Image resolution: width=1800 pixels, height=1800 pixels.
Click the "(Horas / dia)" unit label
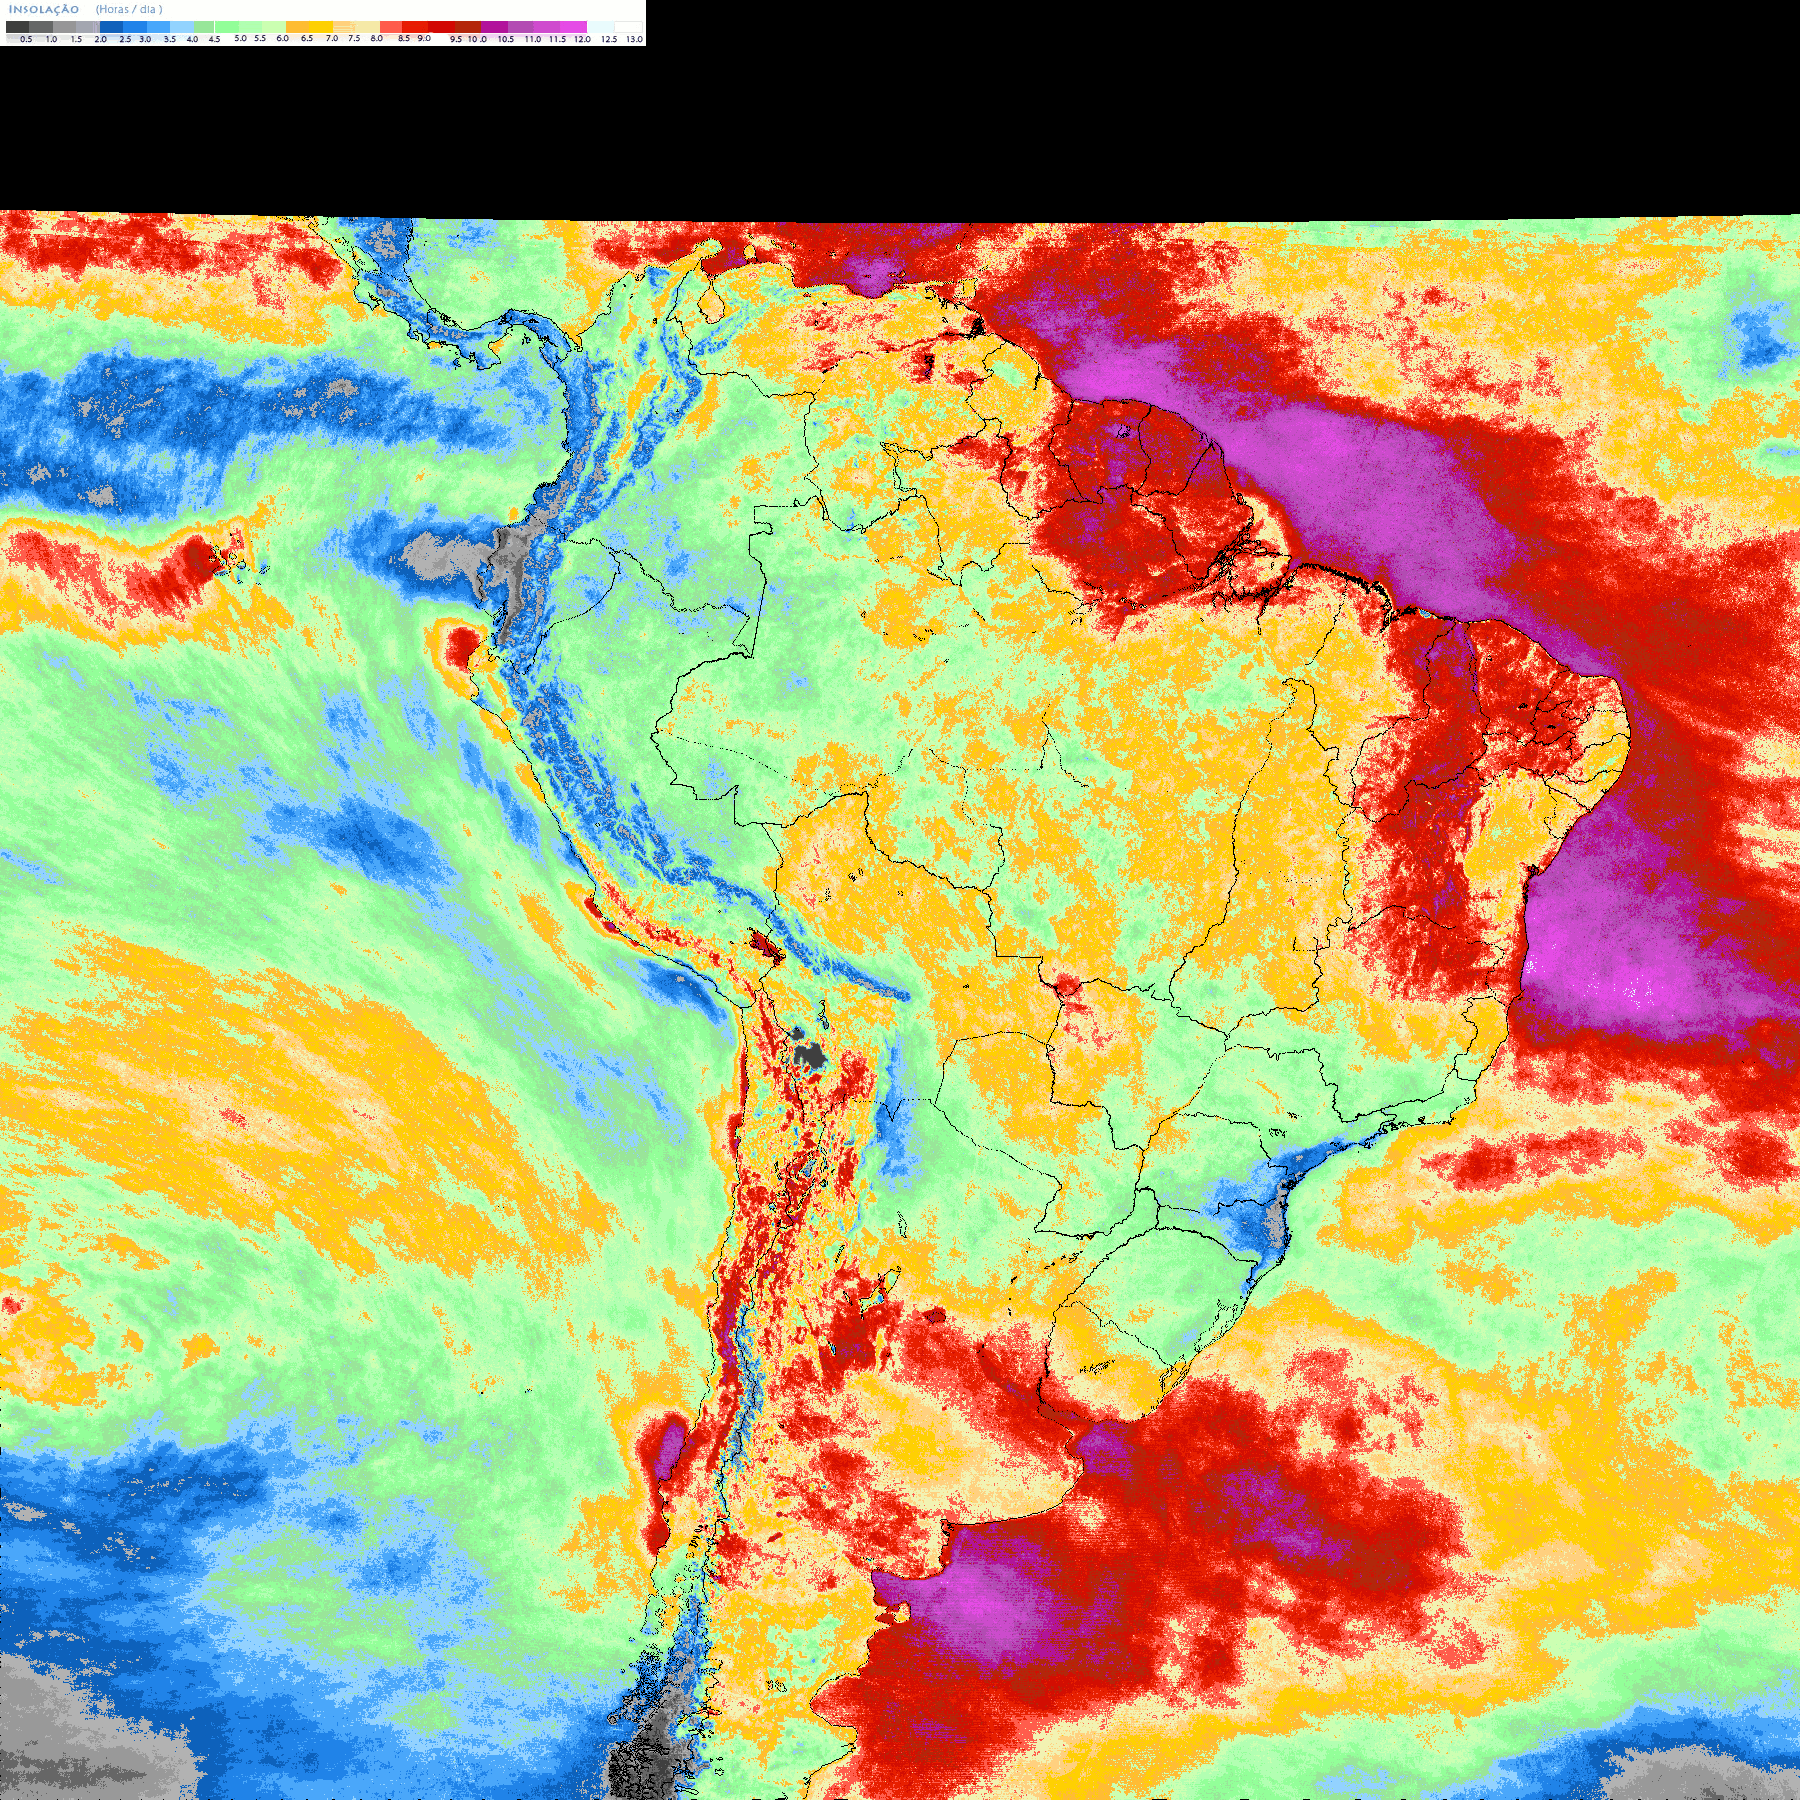pyautogui.click(x=129, y=9)
